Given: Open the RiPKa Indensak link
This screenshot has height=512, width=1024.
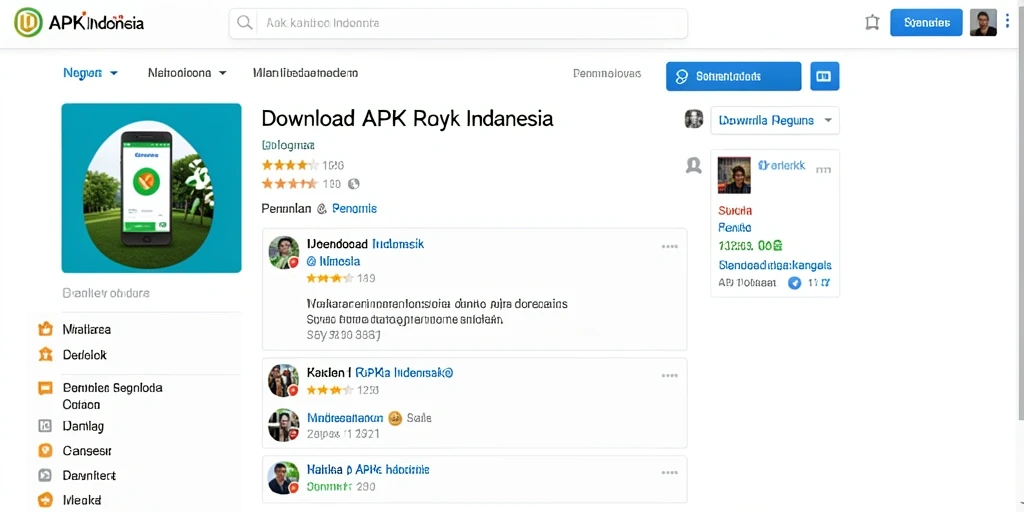Looking at the screenshot, I should (x=404, y=373).
